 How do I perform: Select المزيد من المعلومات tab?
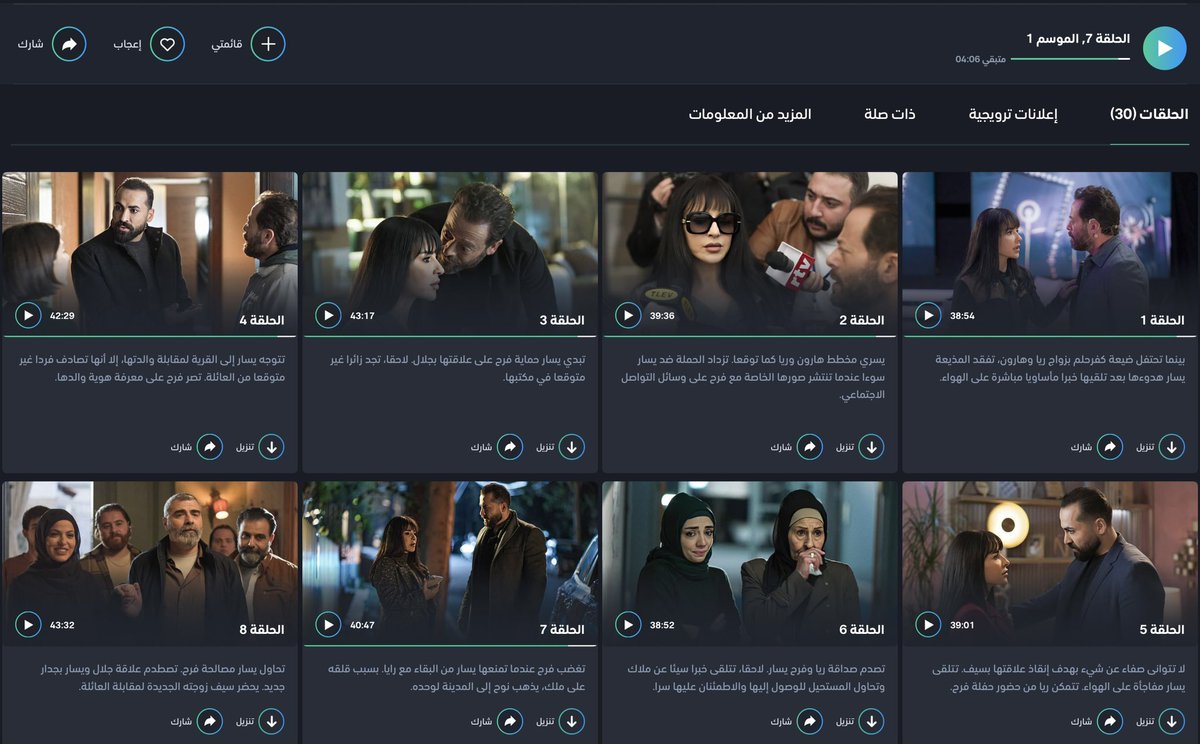(x=750, y=114)
